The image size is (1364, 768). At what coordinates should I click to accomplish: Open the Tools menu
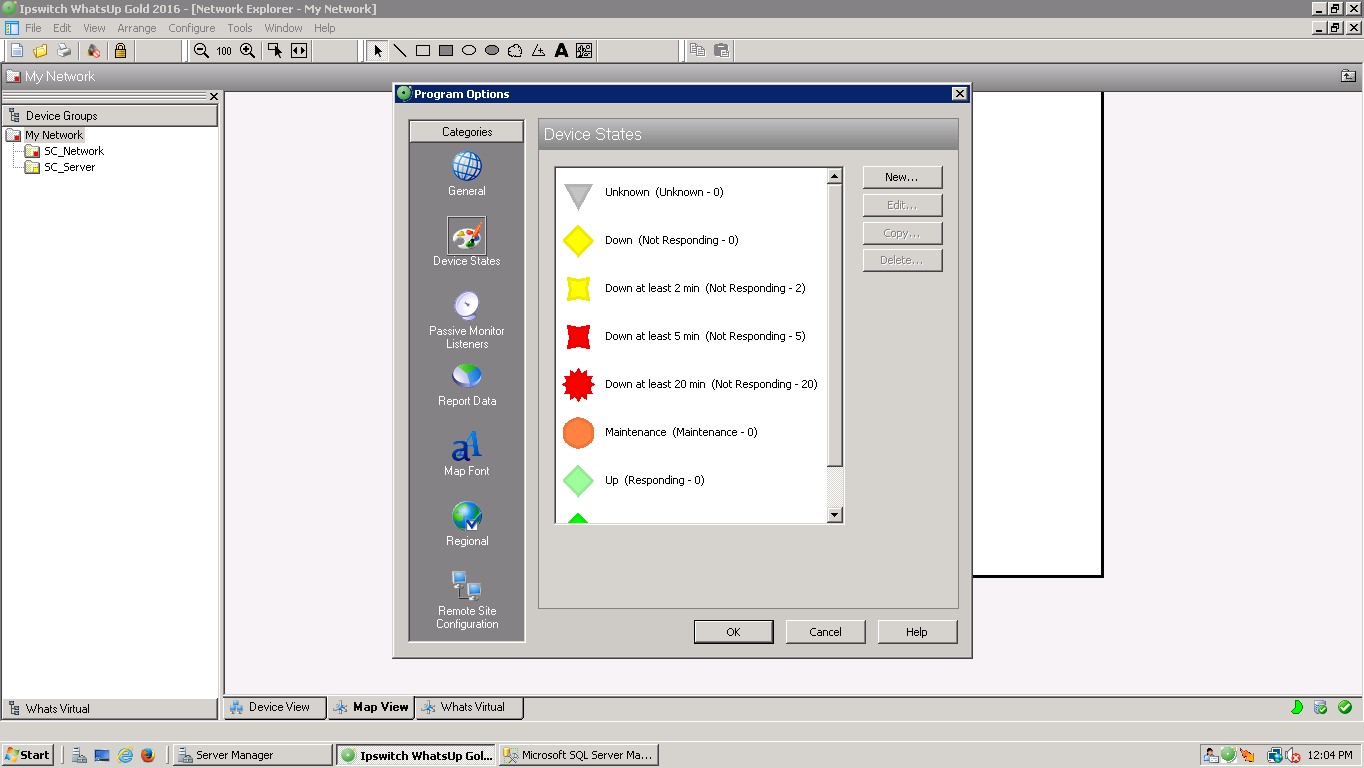click(x=239, y=28)
